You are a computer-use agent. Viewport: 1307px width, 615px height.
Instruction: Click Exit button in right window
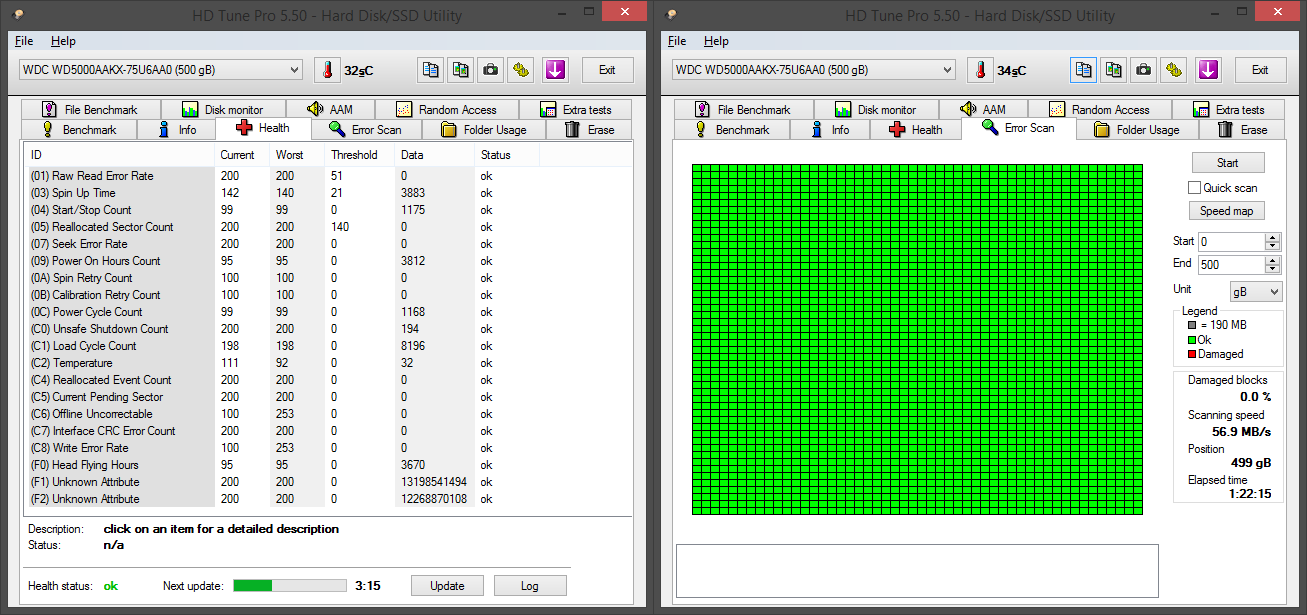(x=1260, y=70)
